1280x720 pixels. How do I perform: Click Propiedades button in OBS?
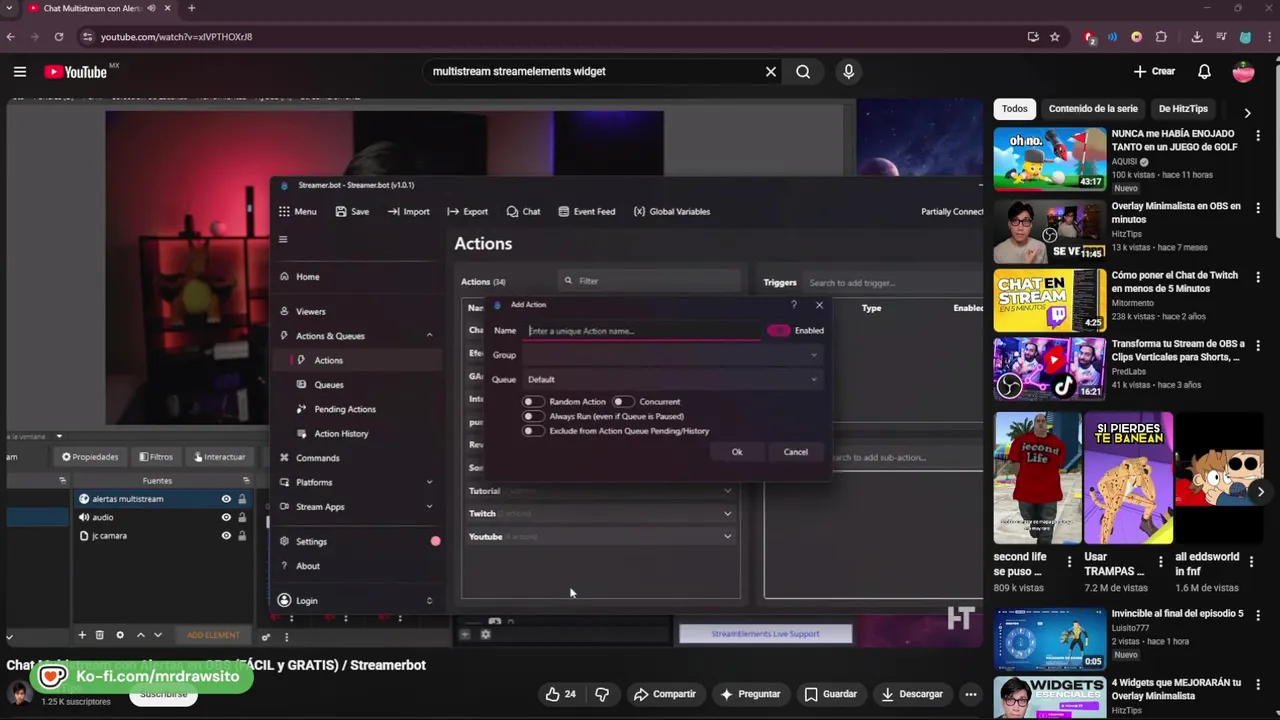pyautogui.click(x=90, y=457)
